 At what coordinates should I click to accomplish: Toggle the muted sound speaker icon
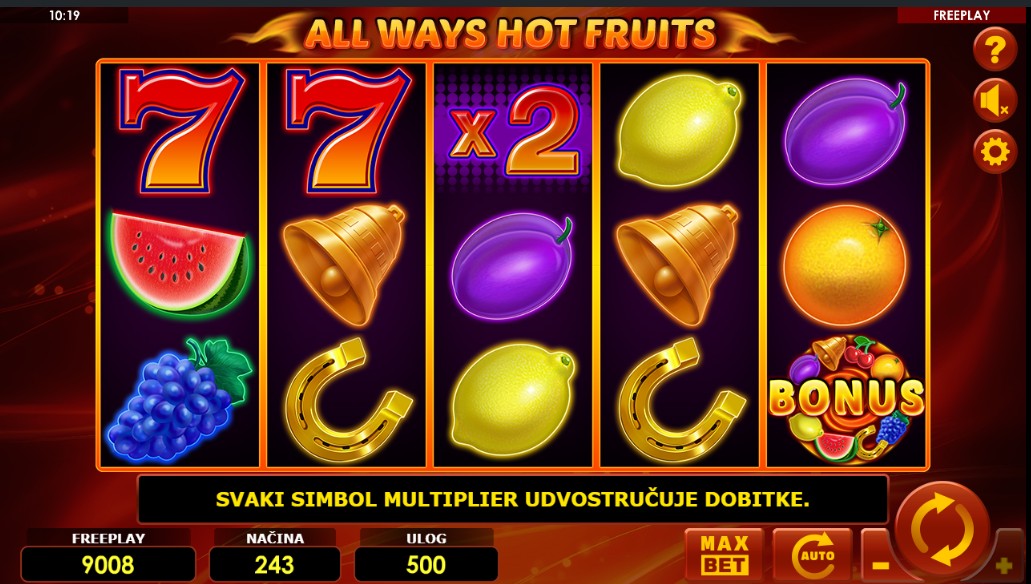tap(995, 101)
